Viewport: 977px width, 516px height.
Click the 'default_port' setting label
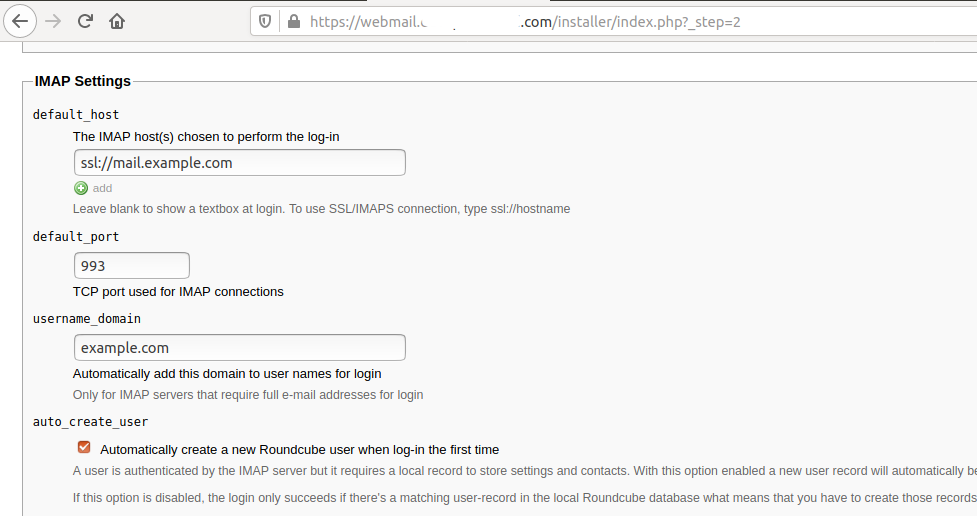pos(76,237)
